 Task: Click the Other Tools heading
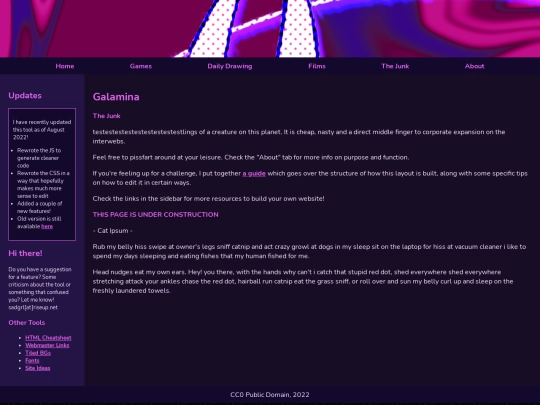pyautogui.click(x=27, y=323)
